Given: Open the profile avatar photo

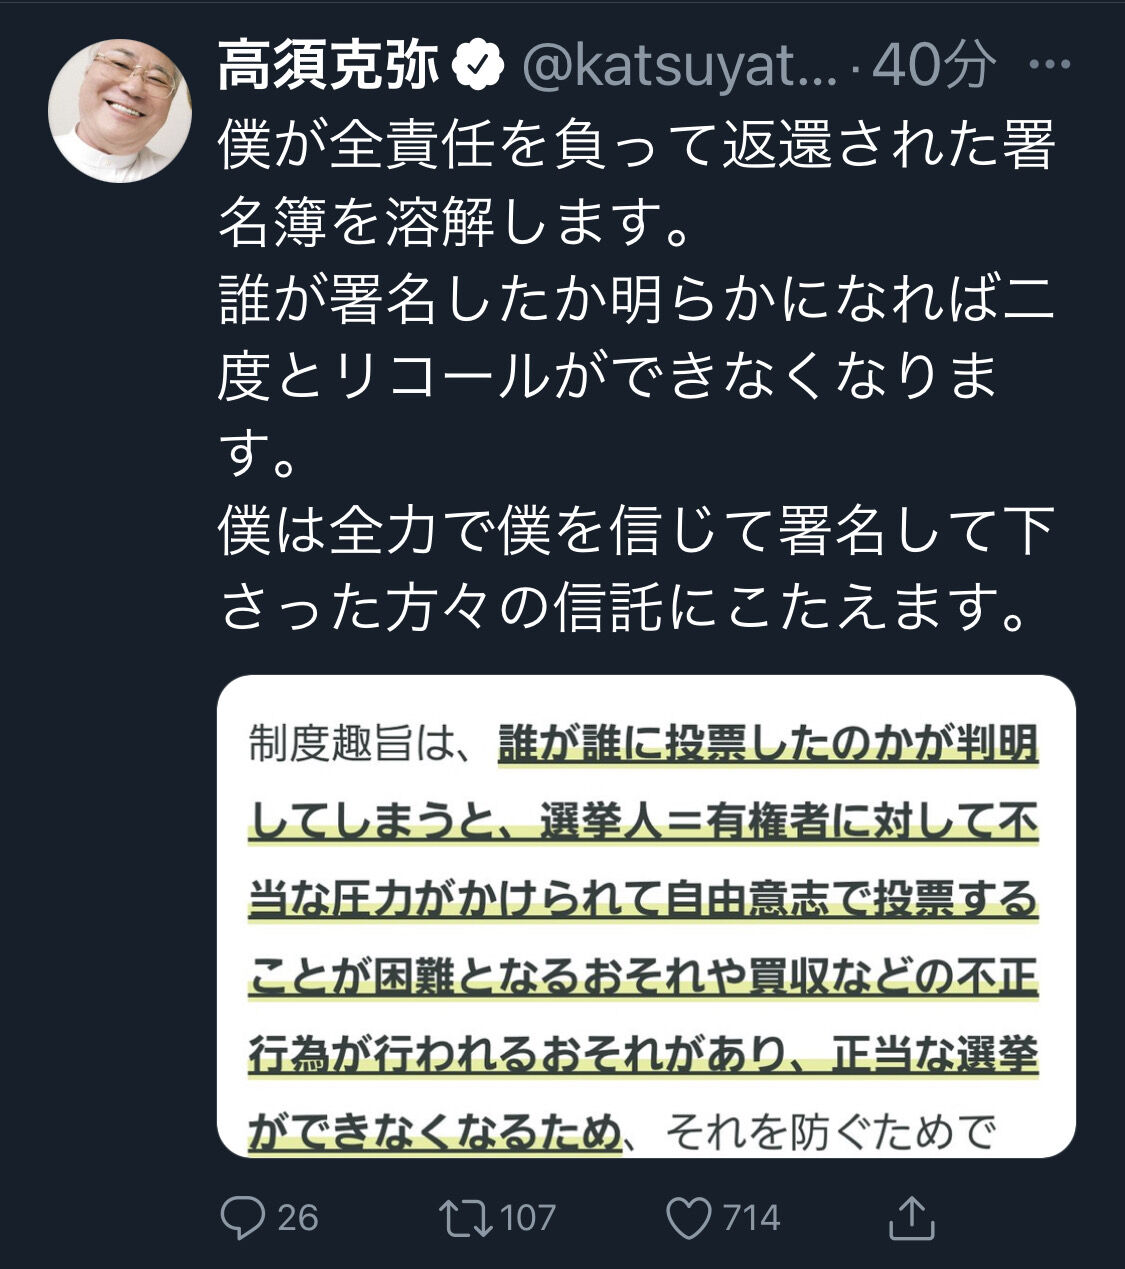Looking at the screenshot, I should [120, 111].
